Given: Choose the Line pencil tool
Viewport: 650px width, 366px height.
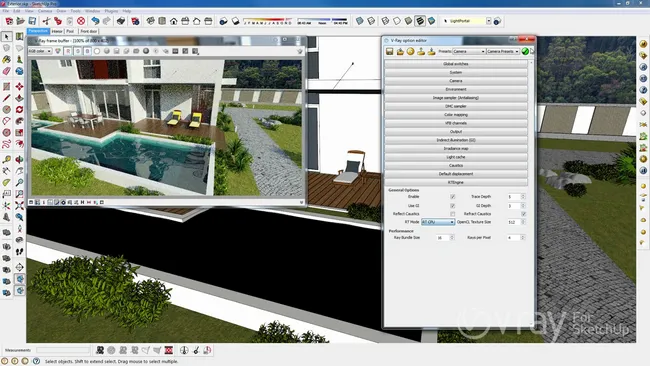Looking at the screenshot, I should coord(6,98).
